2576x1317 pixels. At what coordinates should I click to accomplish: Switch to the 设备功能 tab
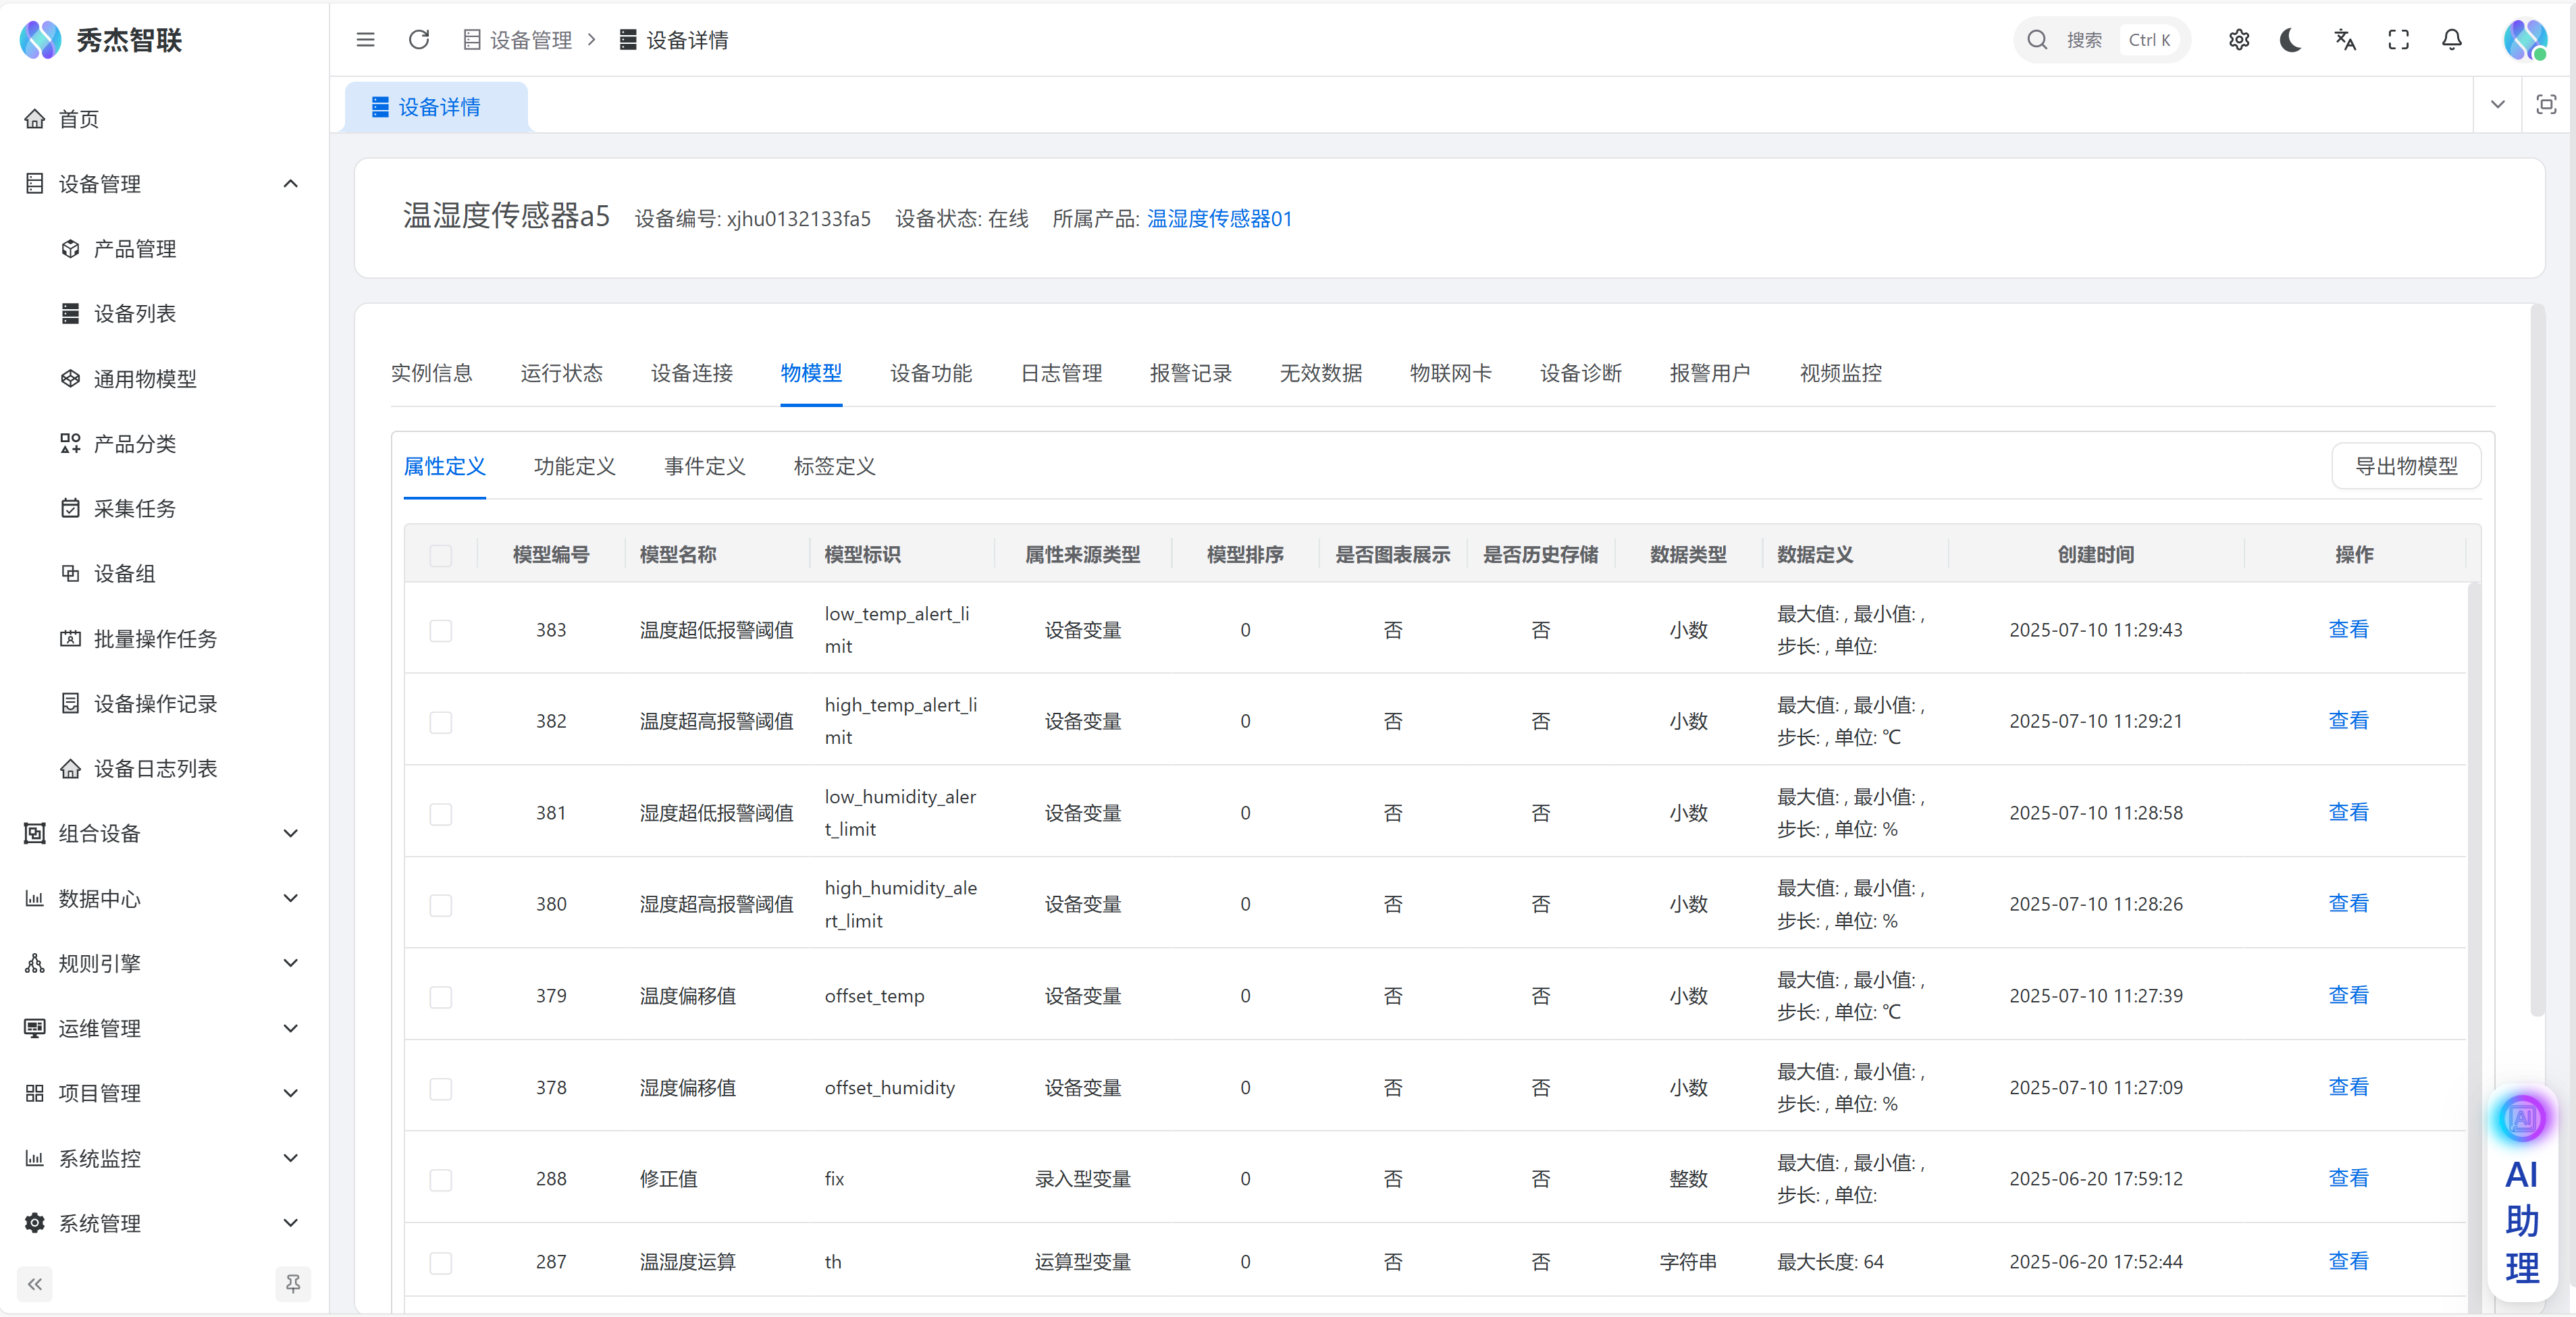point(930,373)
